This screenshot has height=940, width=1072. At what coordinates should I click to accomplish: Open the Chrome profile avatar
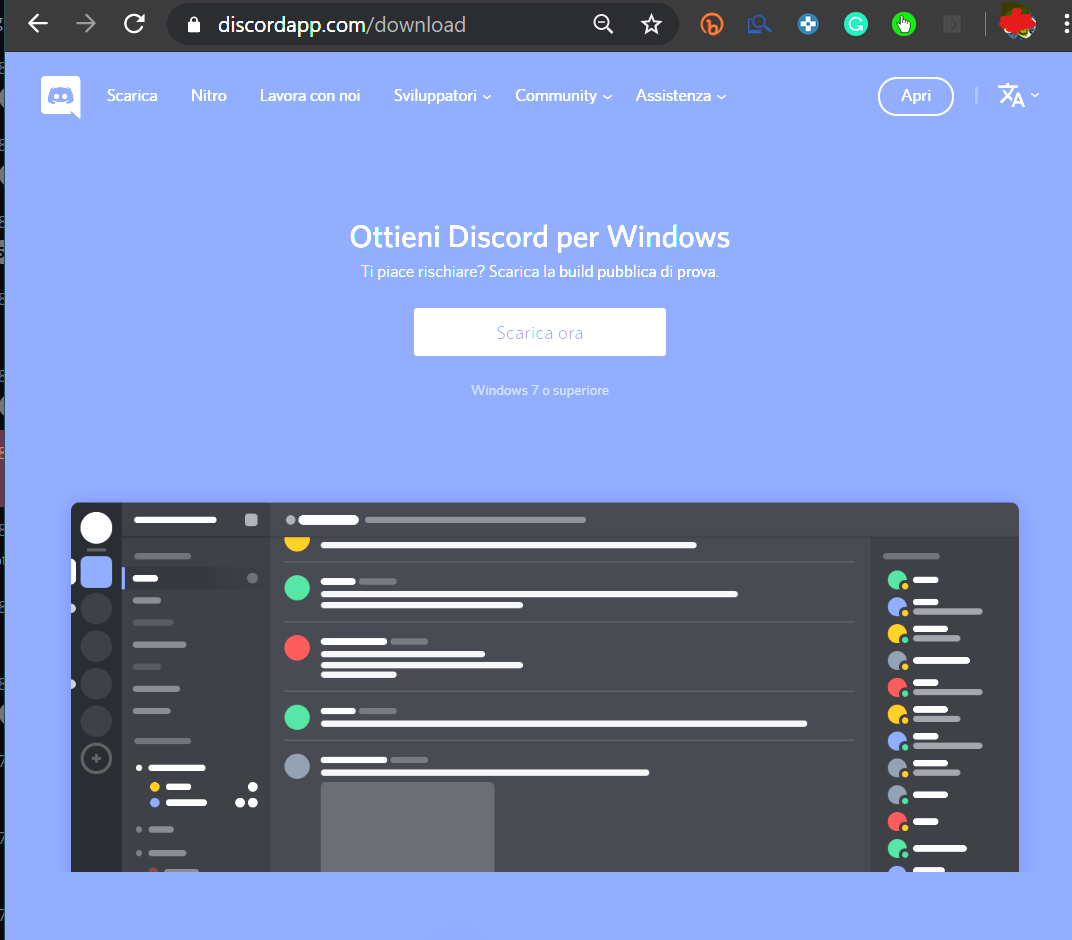1017,24
